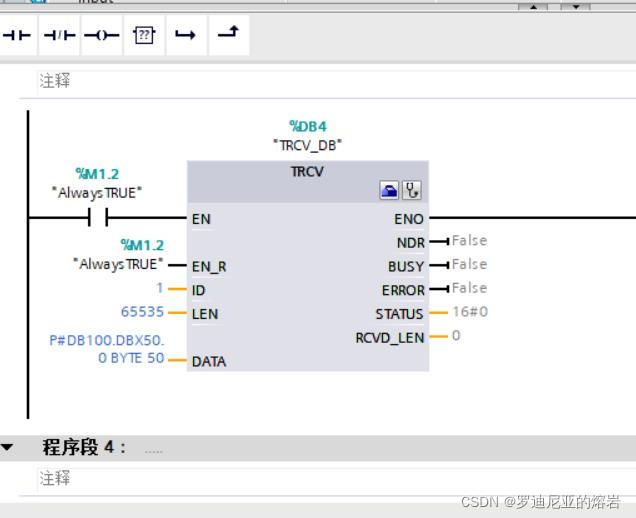Select the LEN input pin label
Image resolution: width=636 pixels, height=518 pixels.
click(205, 314)
